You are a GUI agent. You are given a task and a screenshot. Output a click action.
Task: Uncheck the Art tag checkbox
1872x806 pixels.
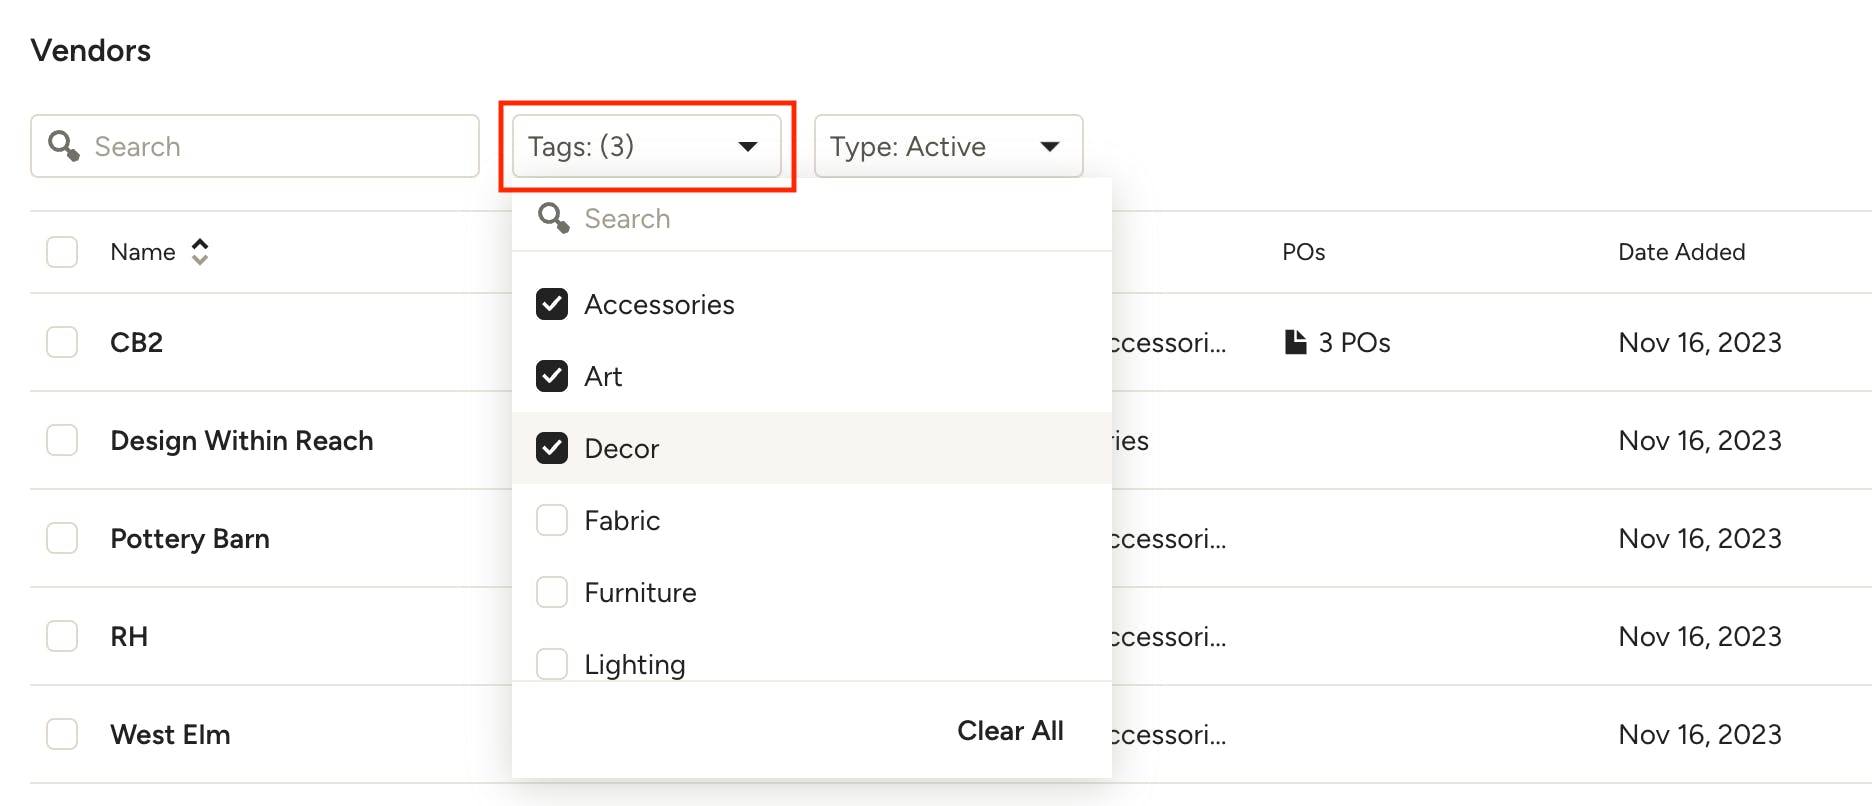[x=552, y=376]
